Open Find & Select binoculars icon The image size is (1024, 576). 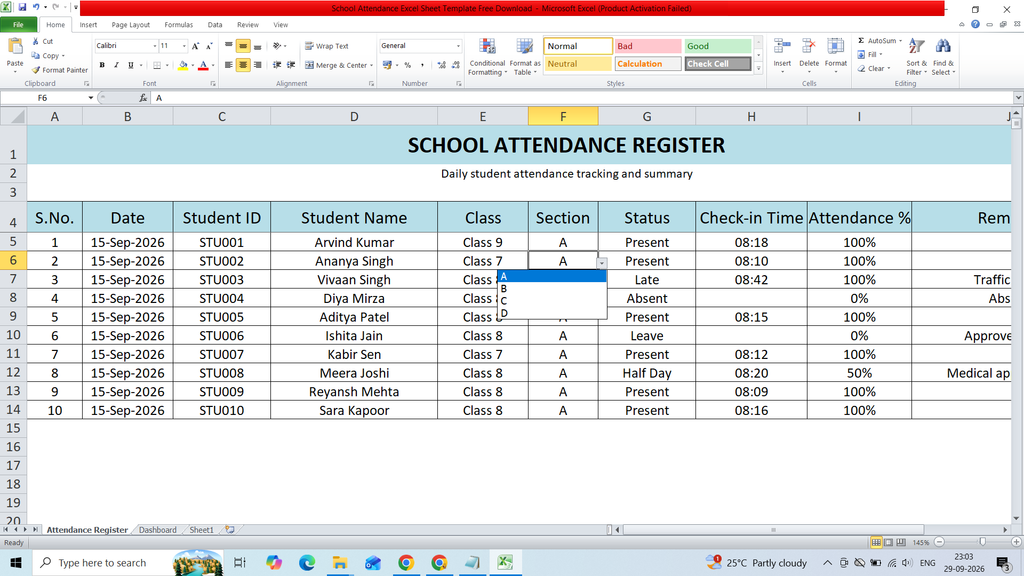click(x=943, y=48)
